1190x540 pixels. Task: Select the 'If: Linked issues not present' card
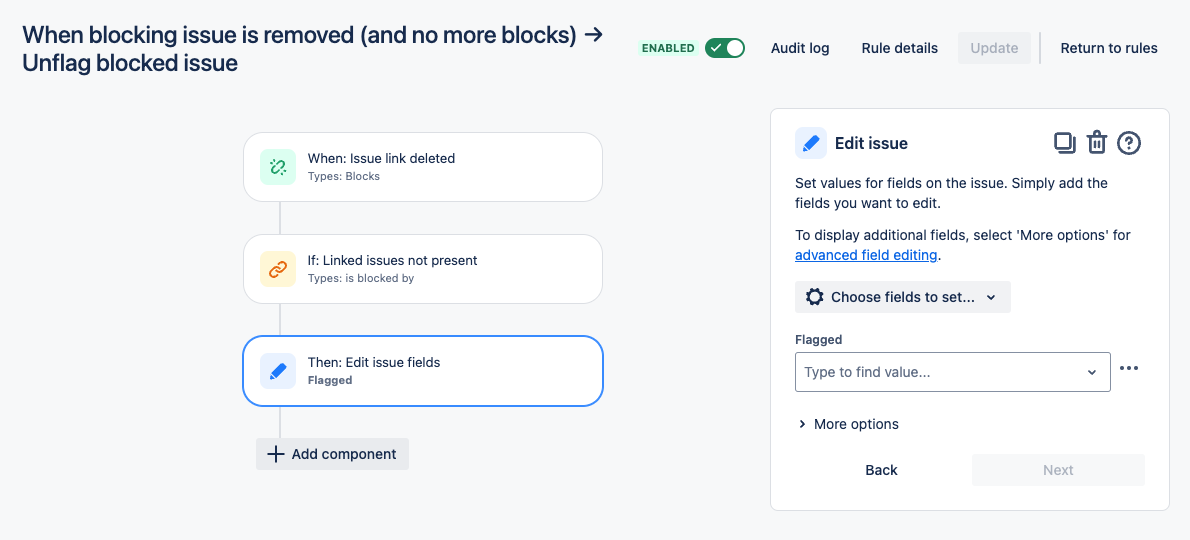(423, 268)
